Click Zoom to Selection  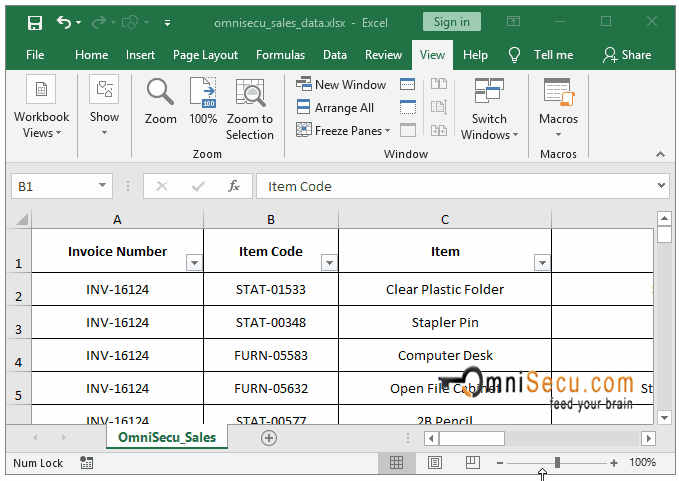[250, 109]
